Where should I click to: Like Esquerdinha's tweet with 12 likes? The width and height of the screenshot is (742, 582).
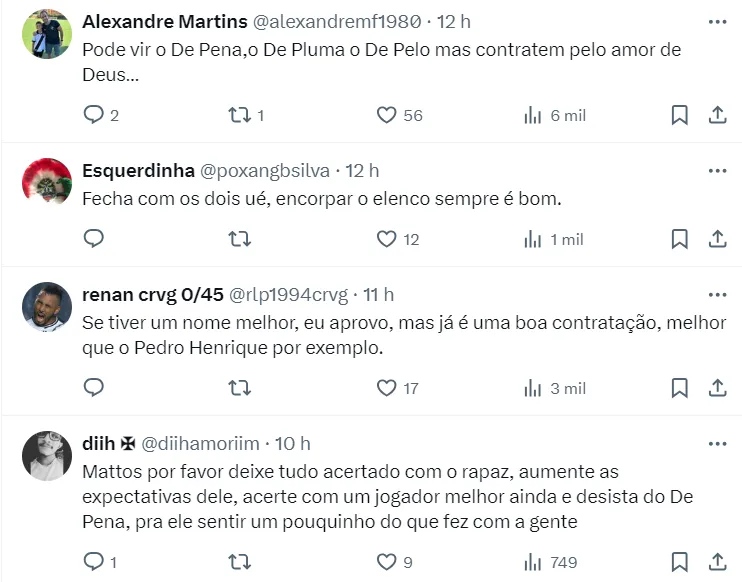pyautogui.click(x=387, y=239)
